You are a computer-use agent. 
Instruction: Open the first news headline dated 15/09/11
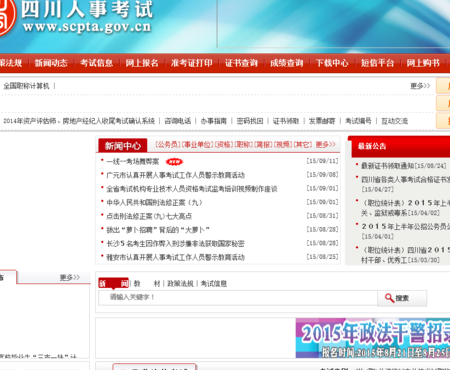click(x=133, y=162)
